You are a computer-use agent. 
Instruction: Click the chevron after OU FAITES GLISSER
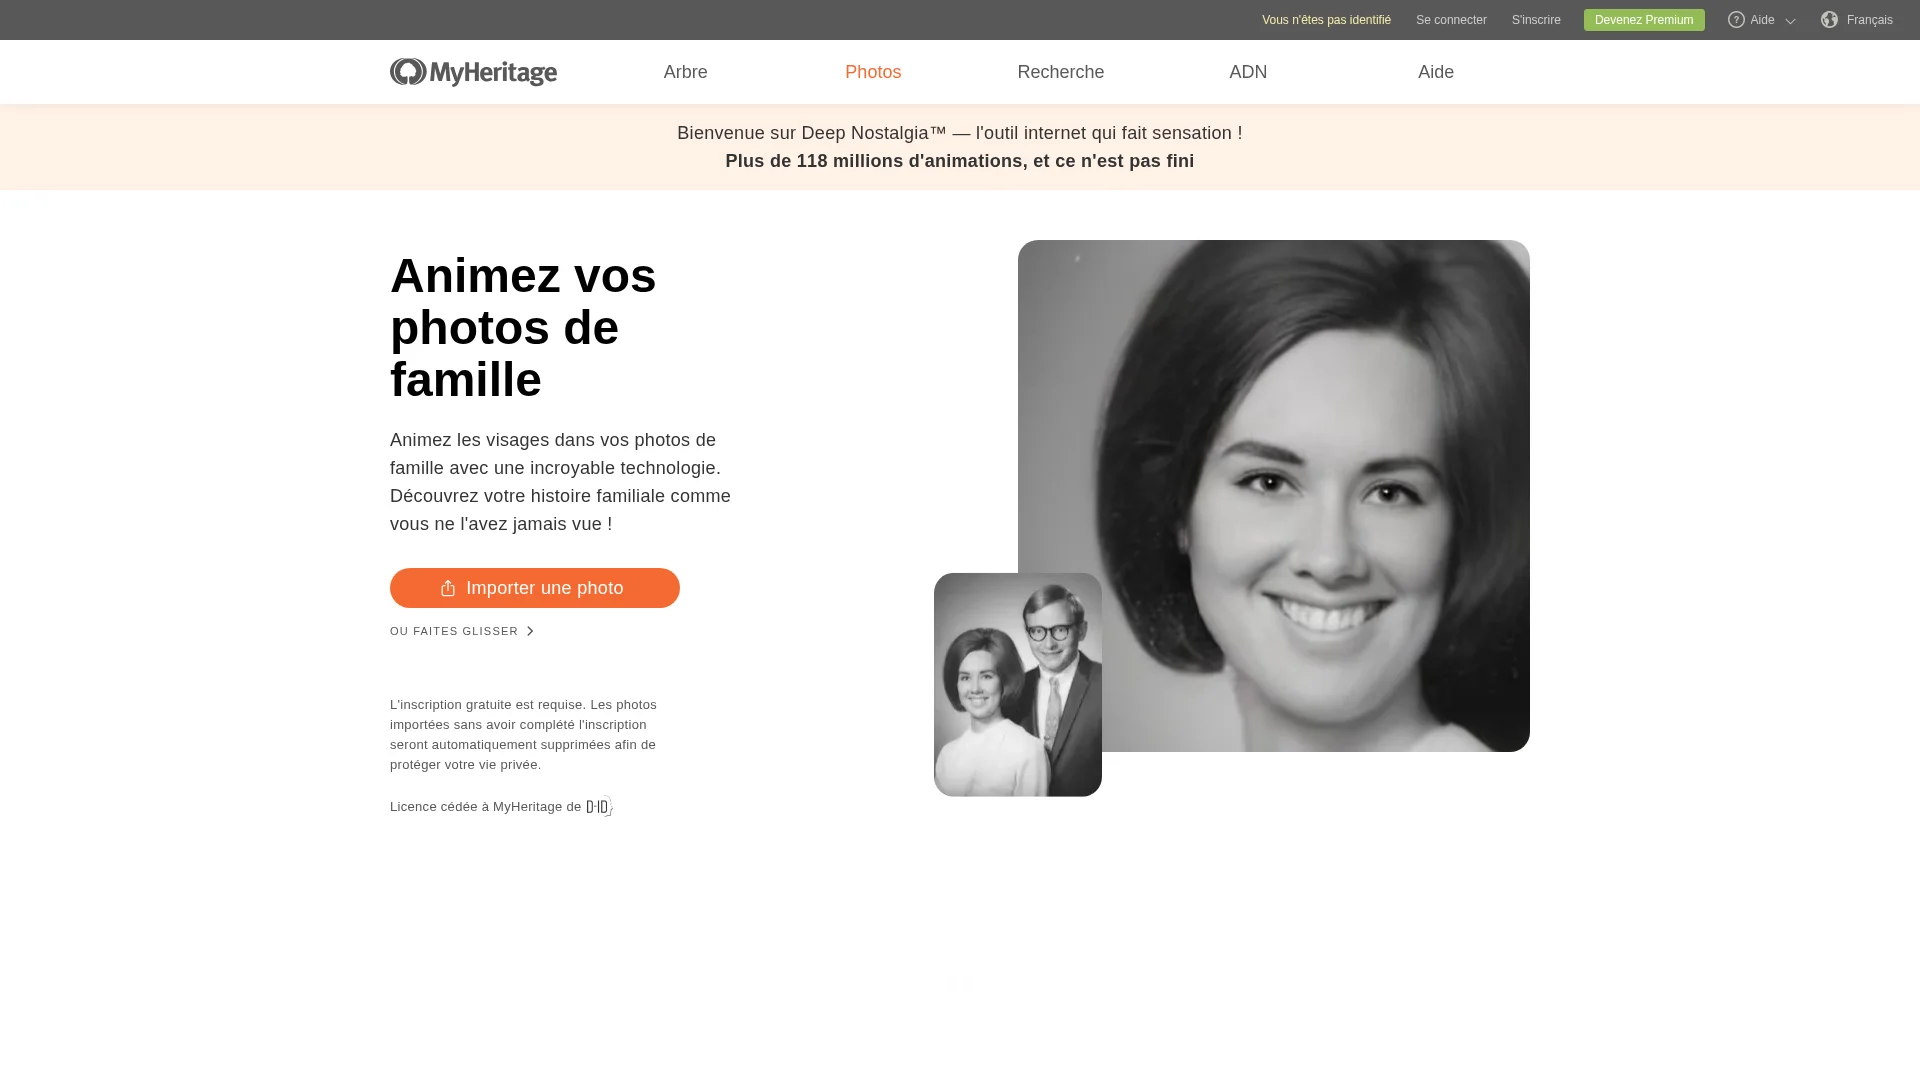(530, 632)
